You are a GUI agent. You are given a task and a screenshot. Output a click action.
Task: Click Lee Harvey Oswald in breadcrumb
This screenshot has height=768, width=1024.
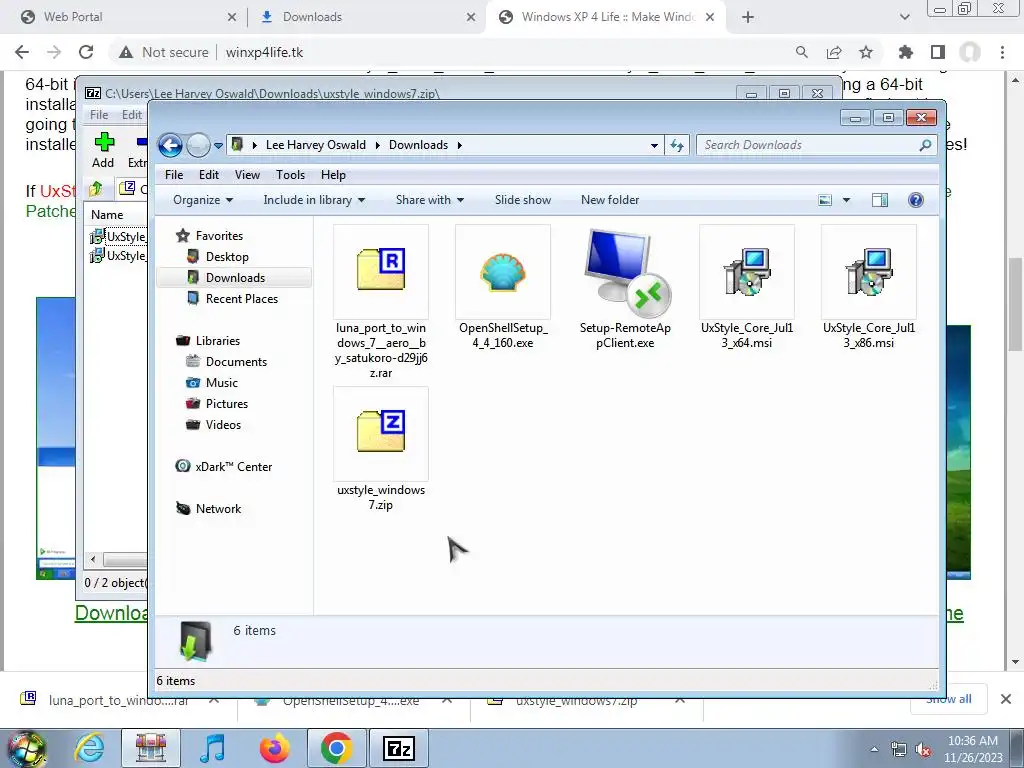coord(315,145)
